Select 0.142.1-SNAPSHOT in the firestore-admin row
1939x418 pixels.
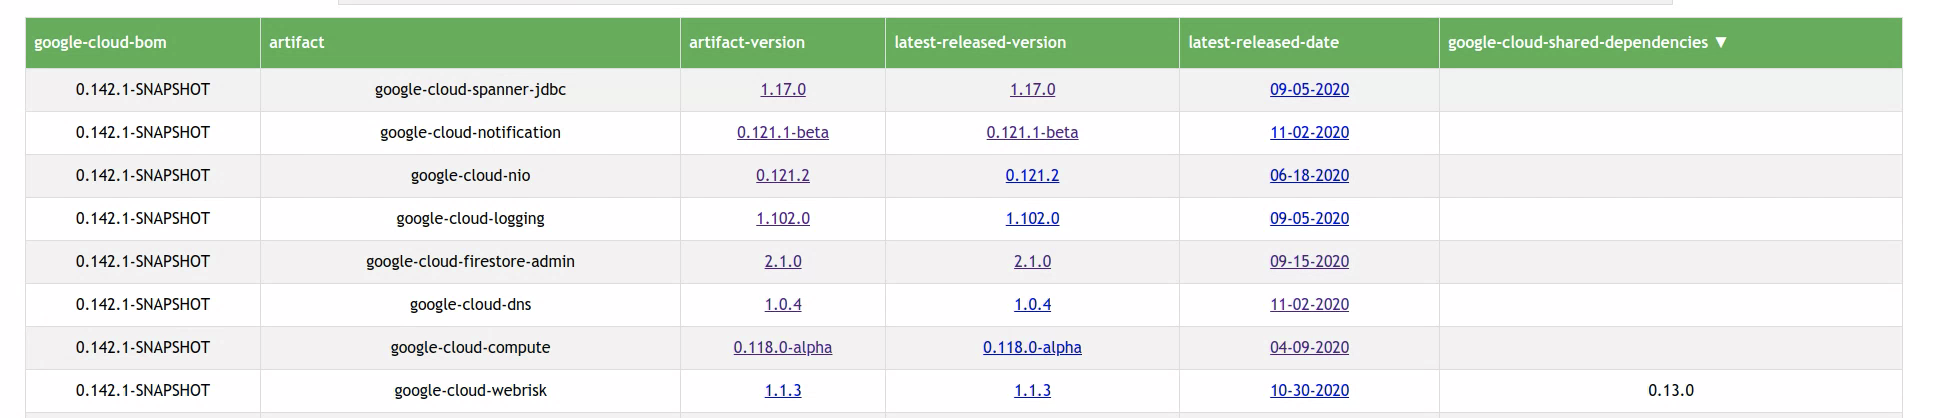tap(143, 261)
